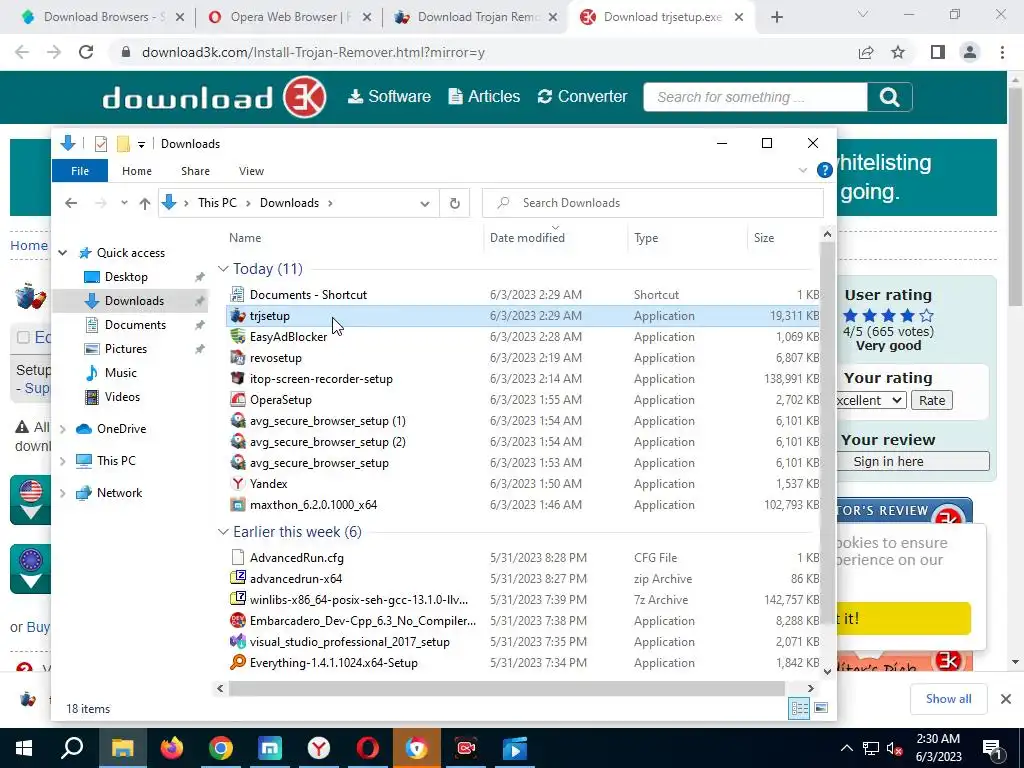Open the Your rating dropdown

[x=871, y=400]
